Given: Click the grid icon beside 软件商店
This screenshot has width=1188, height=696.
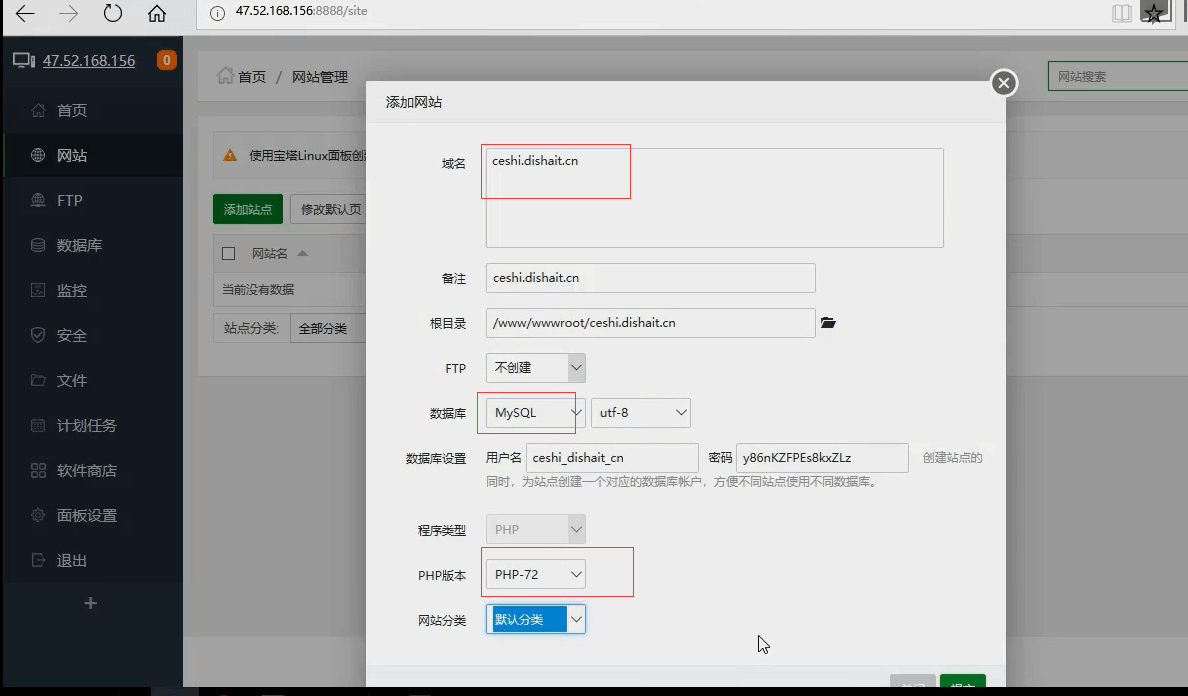Looking at the screenshot, I should [x=38, y=470].
